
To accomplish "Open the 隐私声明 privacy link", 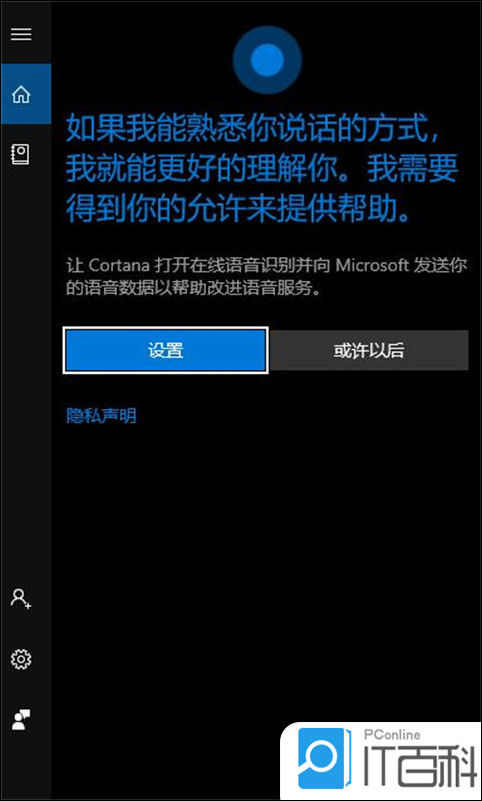I will click(101, 415).
